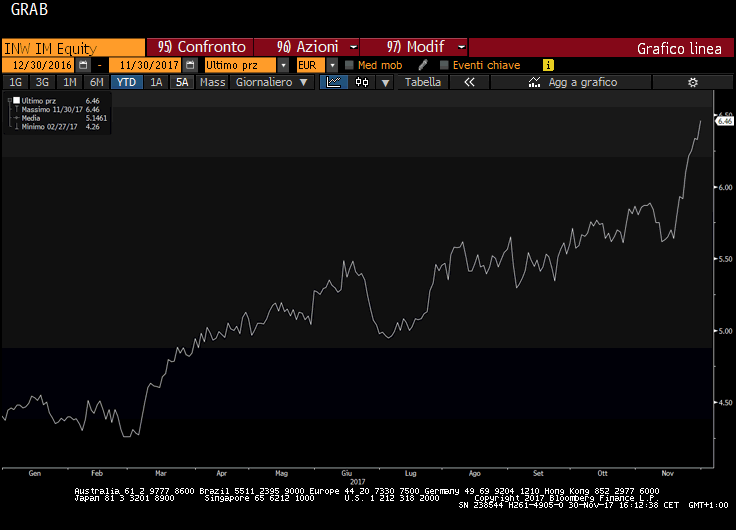Click the yellow info icon
The image size is (736, 530).
(548, 65)
